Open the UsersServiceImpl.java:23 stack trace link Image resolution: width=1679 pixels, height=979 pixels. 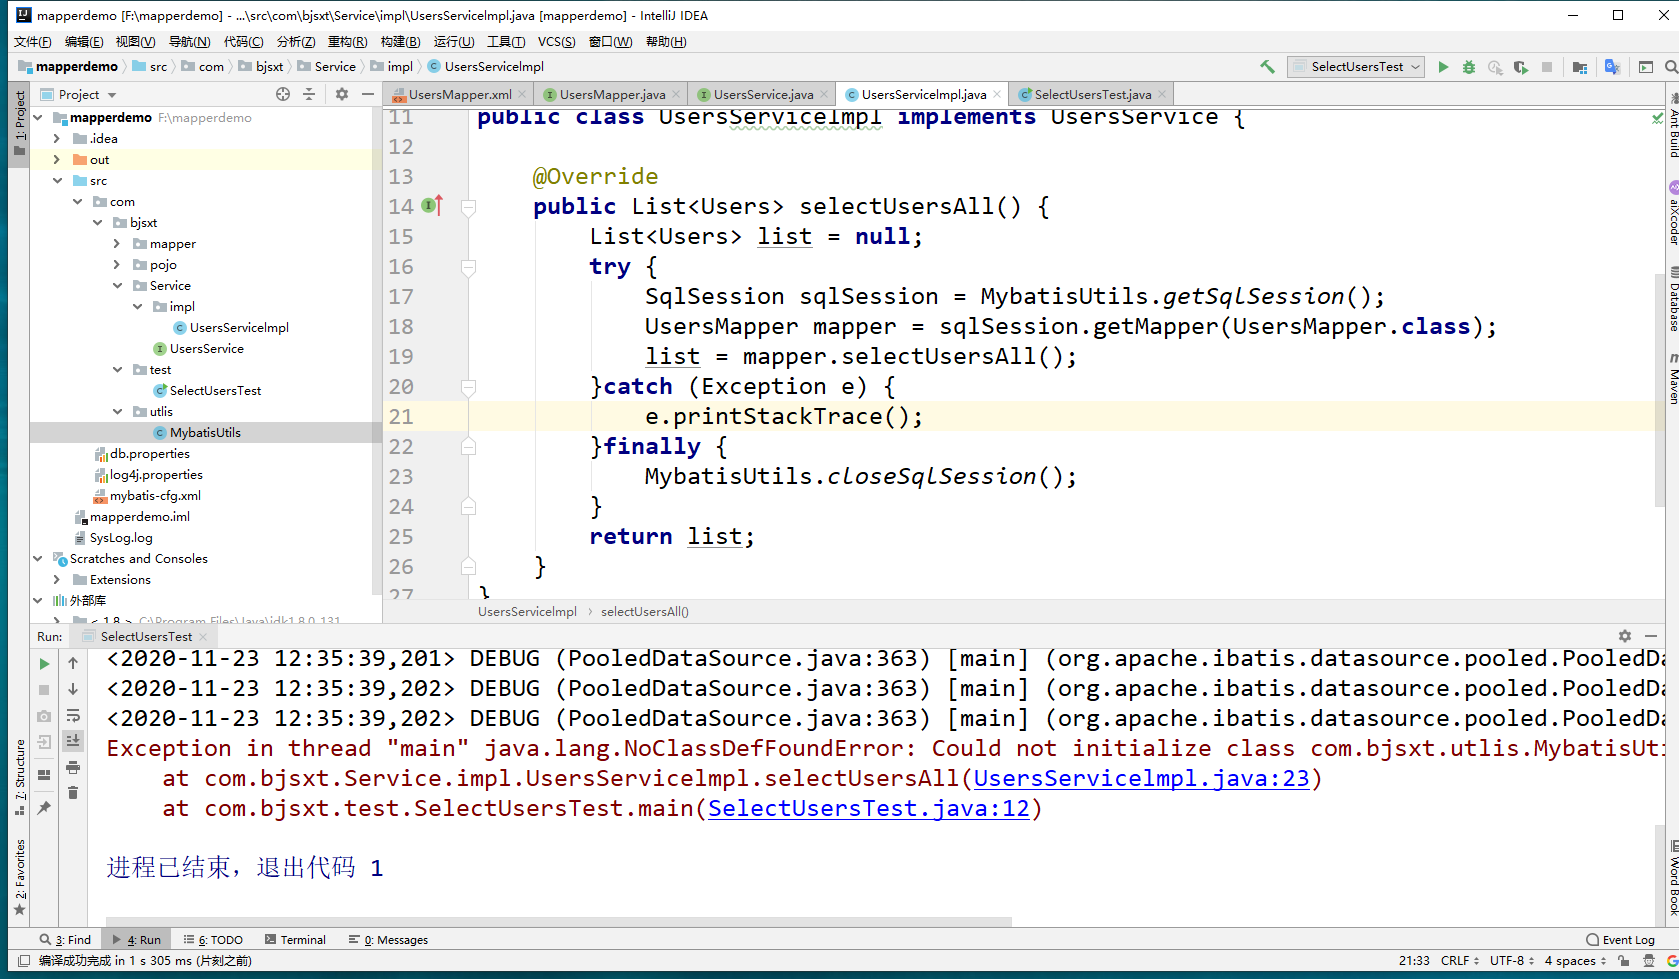pyautogui.click(x=1141, y=778)
